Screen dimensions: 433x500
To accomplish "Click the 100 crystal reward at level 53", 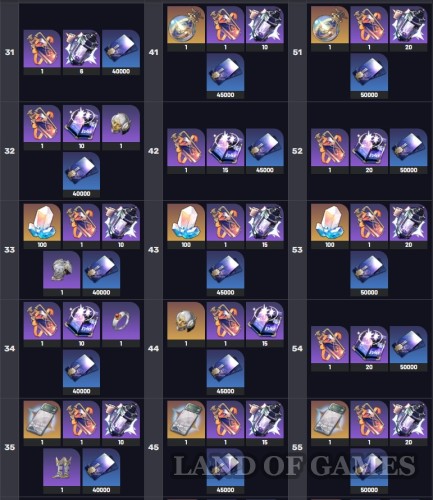I will (x=330, y=226).
